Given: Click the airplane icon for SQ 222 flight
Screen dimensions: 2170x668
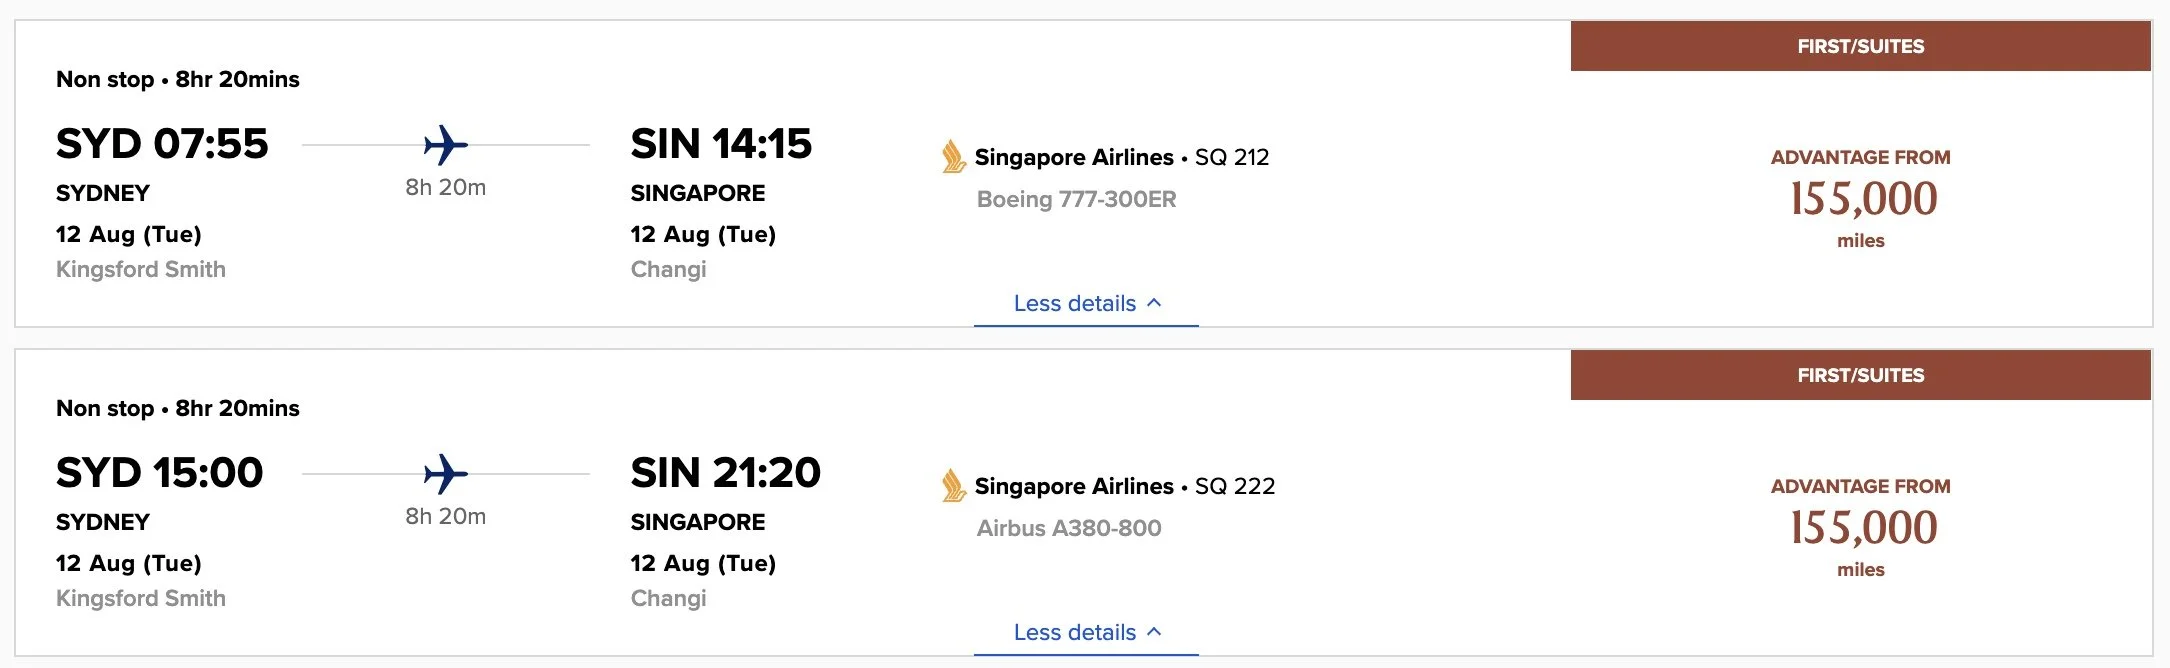Looking at the screenshot, I should (445, 474).
